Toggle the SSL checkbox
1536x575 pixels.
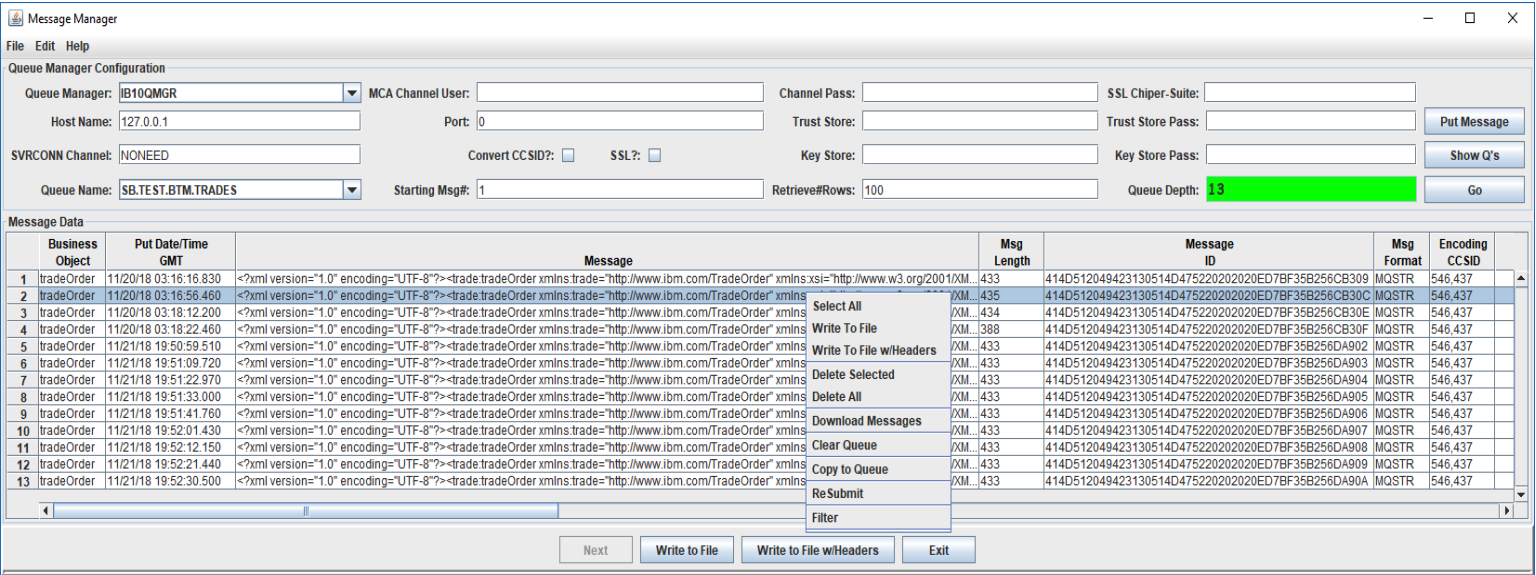click(656, 155)
